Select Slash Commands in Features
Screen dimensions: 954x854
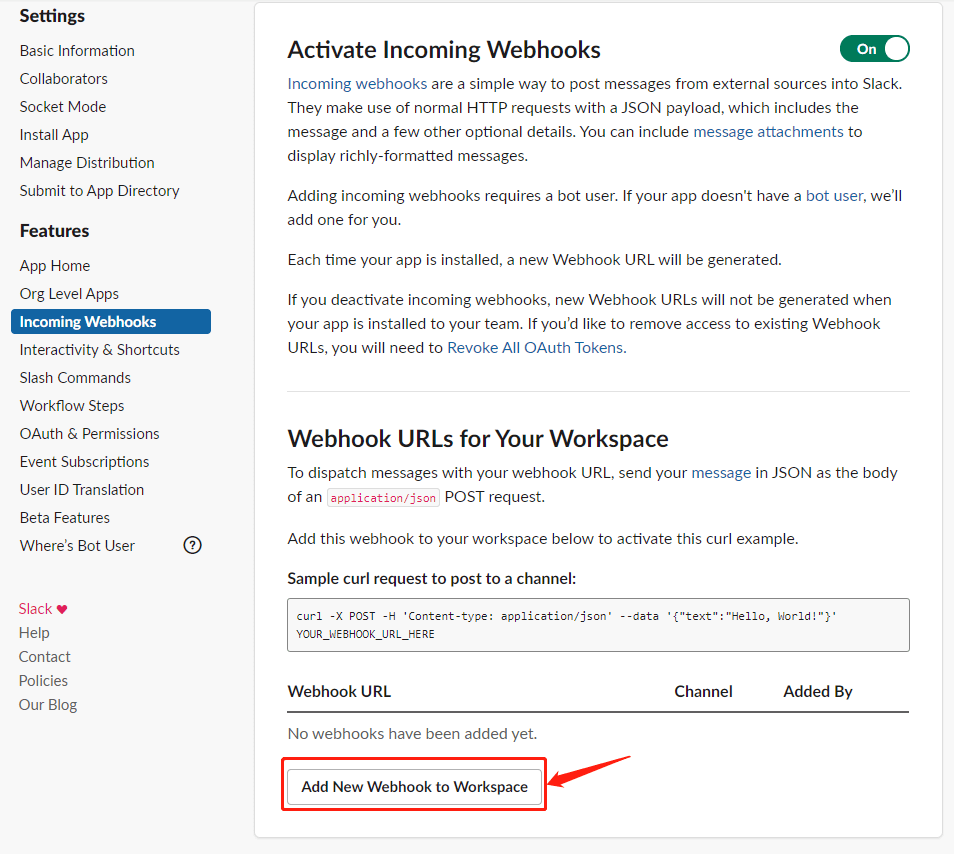75,378
